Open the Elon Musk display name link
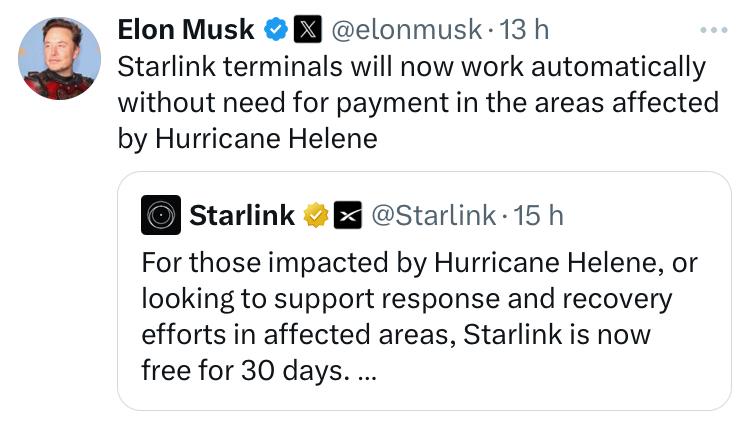The height and width of the screenshot is (421, 750). point(186,30)
